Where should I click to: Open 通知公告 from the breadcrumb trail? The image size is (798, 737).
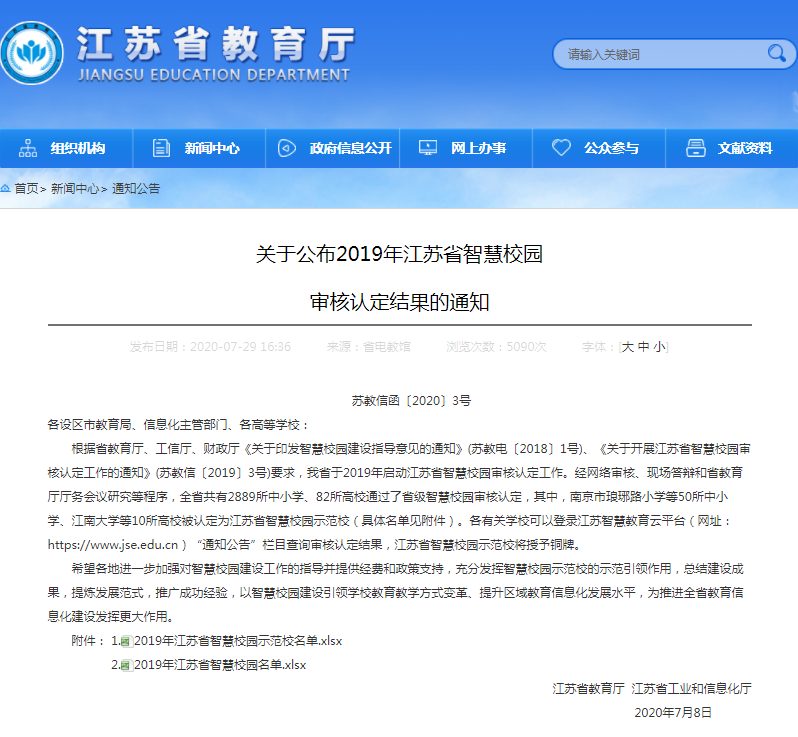click(x=136, y=188)
